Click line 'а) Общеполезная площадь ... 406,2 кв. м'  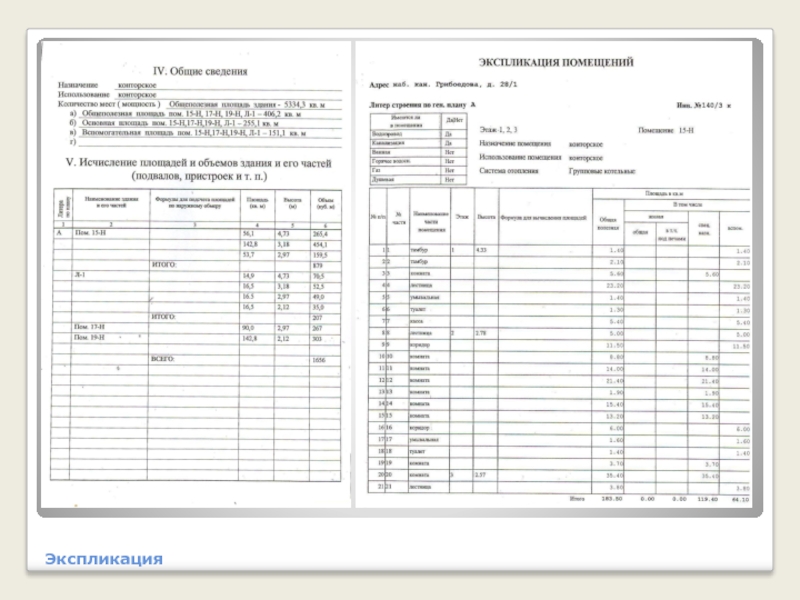tap(185, 114)
